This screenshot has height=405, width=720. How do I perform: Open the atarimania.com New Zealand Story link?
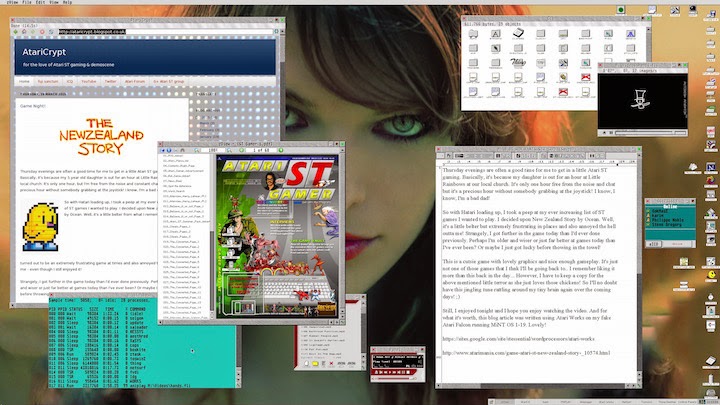coord(526,353)
